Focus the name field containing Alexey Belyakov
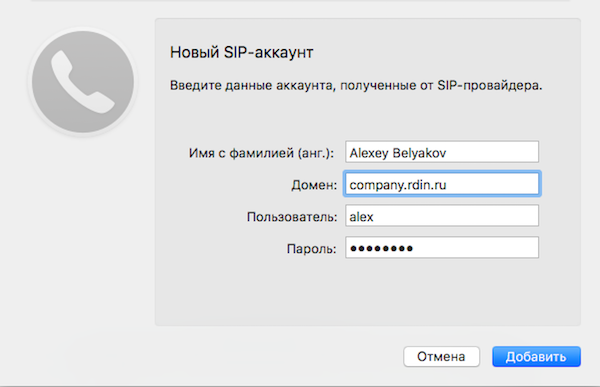Image resolution: width=600 pixels, height=387 pixels. [442, 152]
